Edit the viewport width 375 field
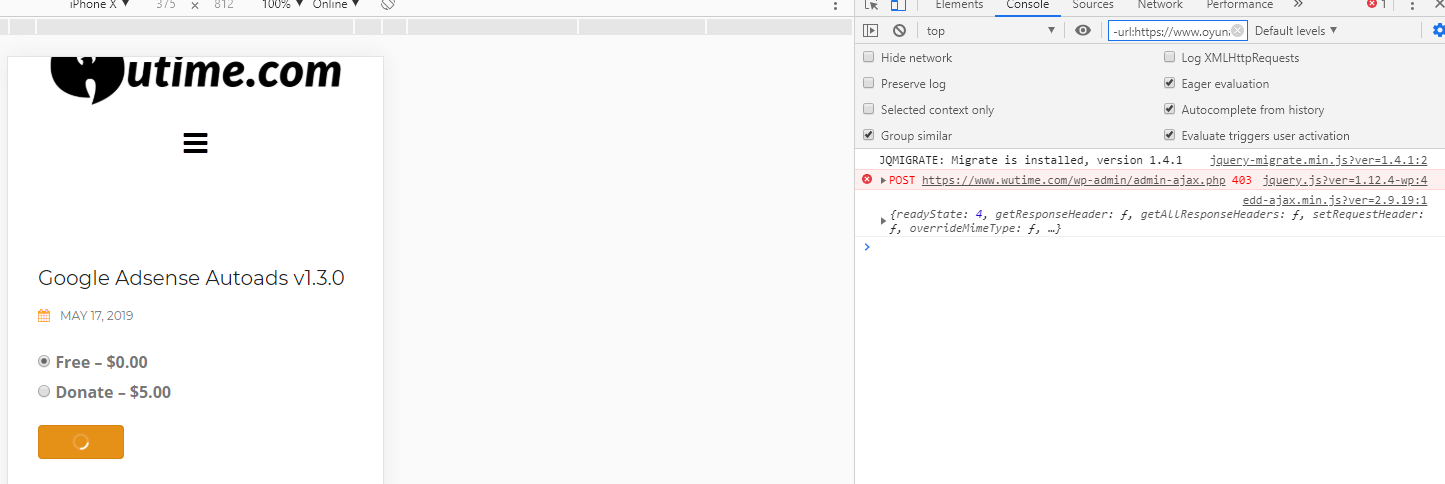The height and width of the screenshot is (484, 1445). point(166,5)
